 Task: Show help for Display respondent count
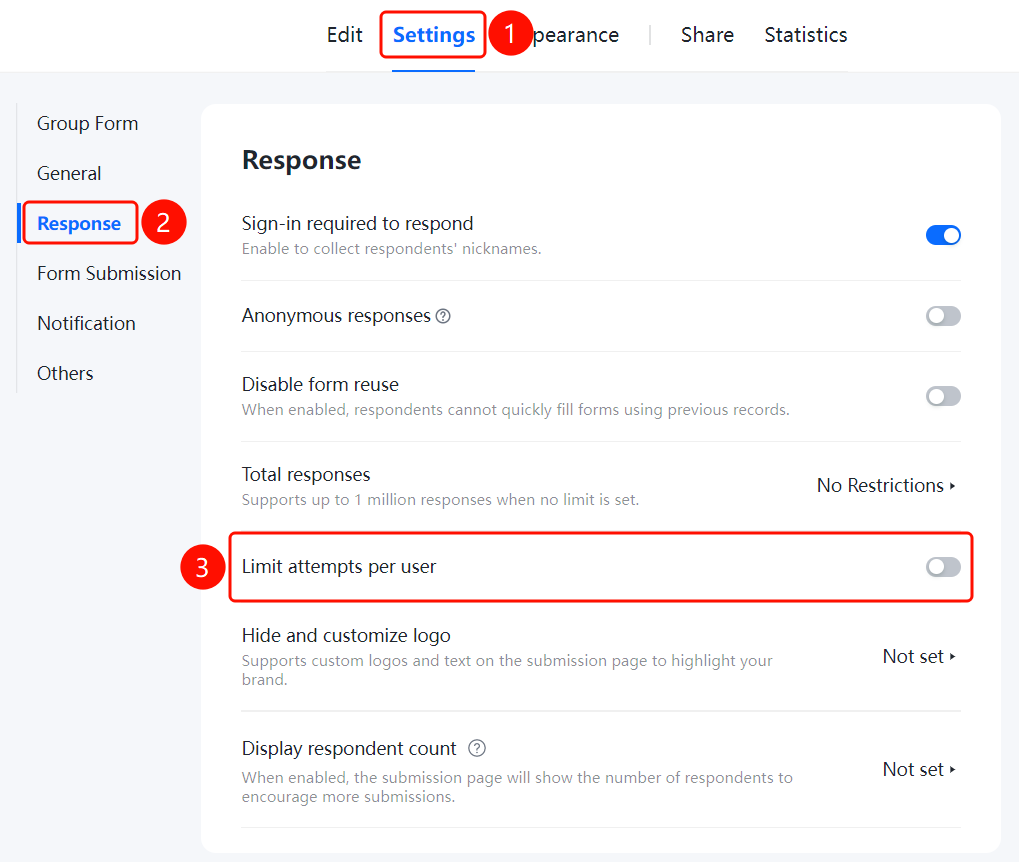click(x=477, y=748)
